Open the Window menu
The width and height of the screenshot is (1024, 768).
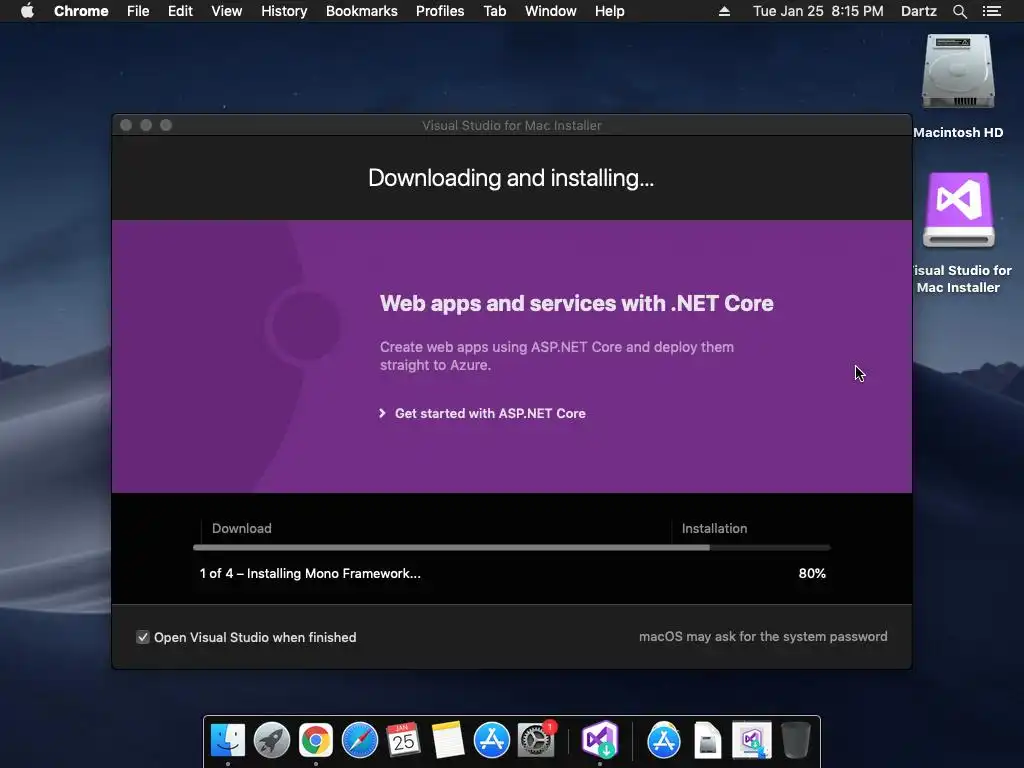(551, 11)
